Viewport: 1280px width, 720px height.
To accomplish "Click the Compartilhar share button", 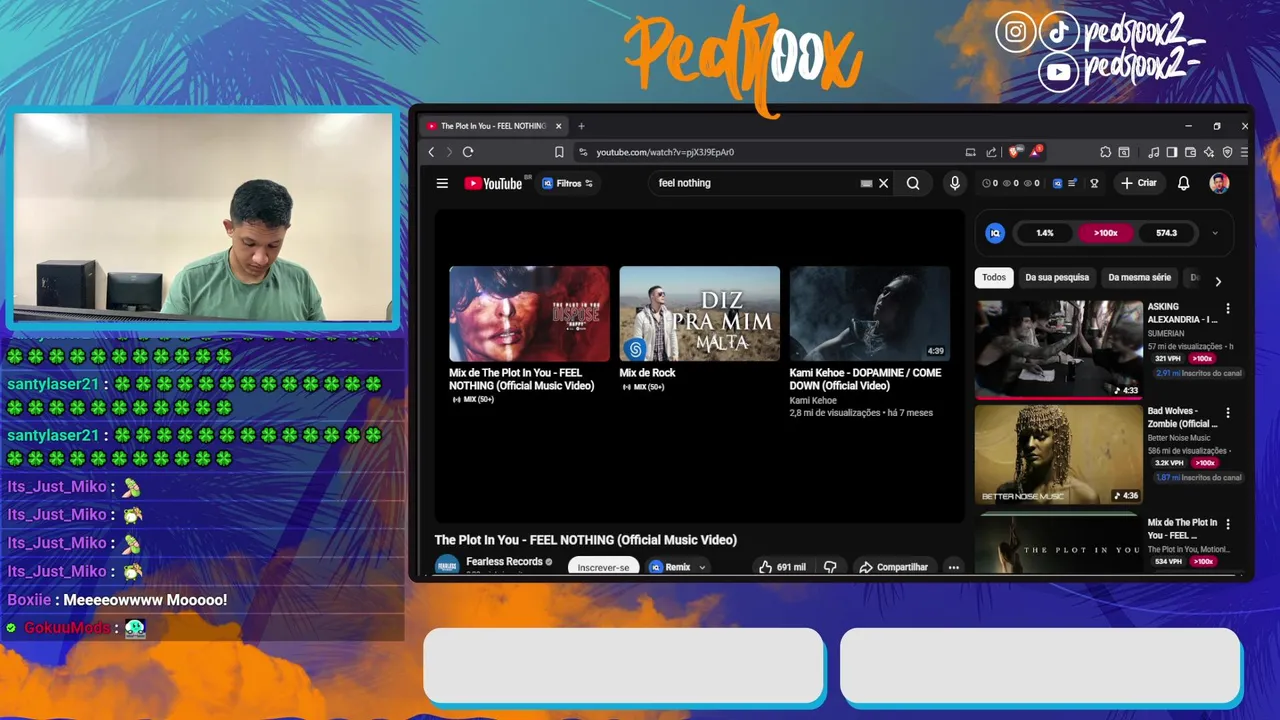I will click(893, 567).
